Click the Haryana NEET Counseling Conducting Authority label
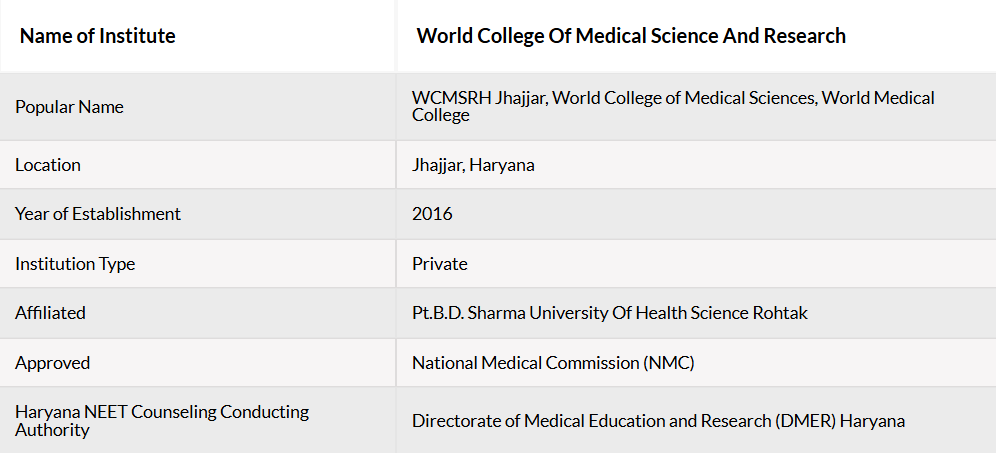The image size is (996, 453). tap(162, 421)
